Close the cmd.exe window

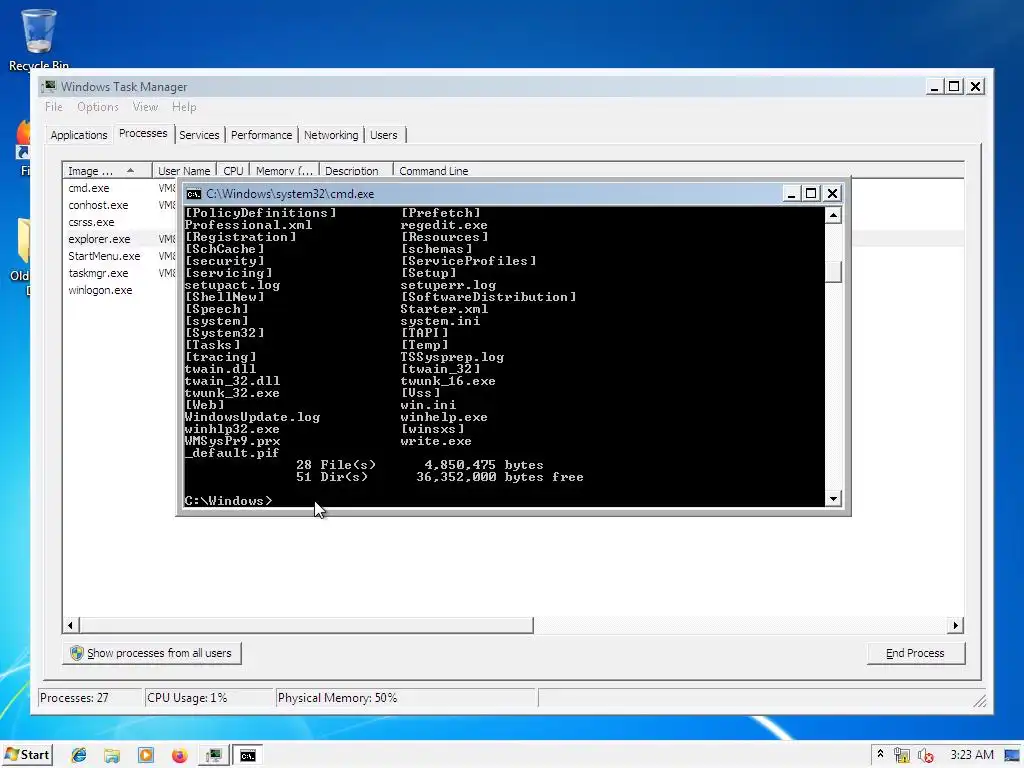point(832,194)
